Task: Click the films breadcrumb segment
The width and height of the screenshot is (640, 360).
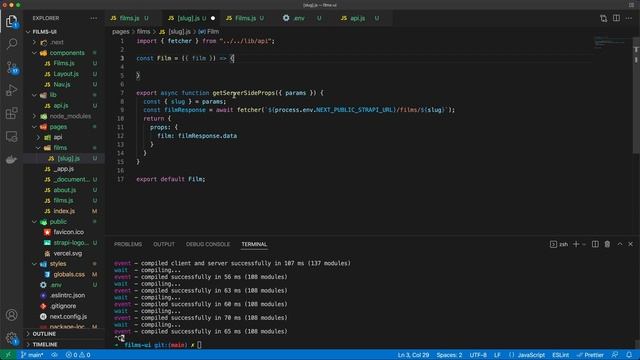Action: [x=143, y=31]
